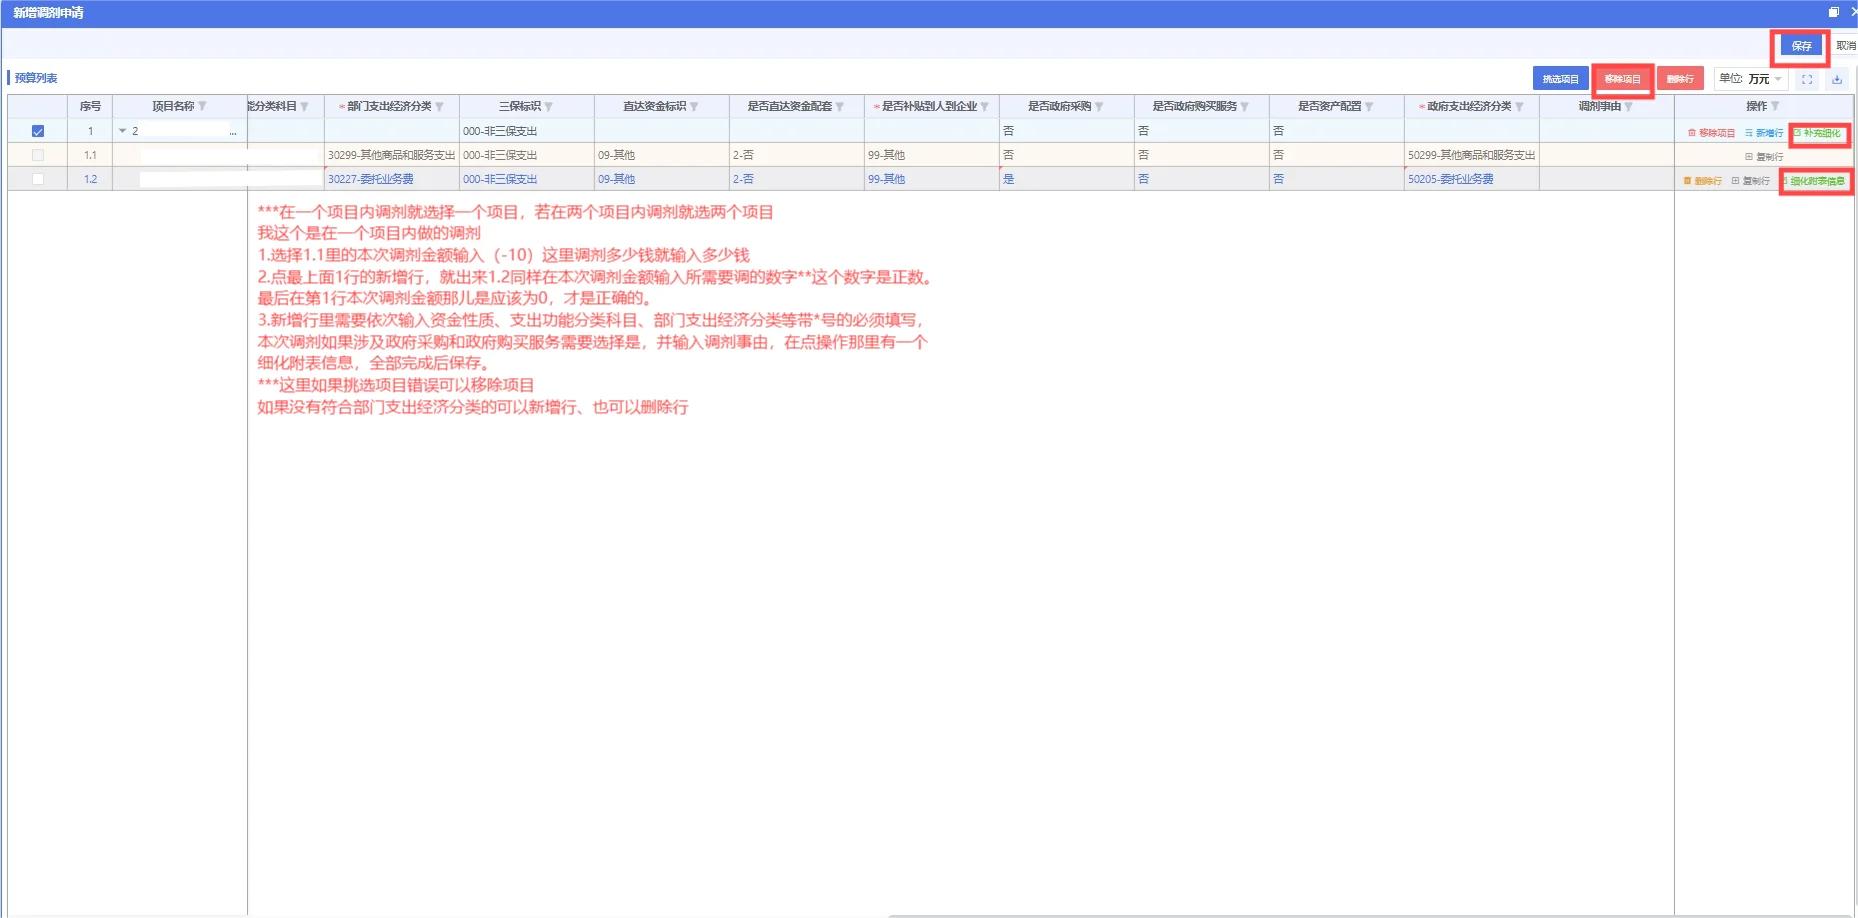Click the 移除项目 trash icon in row 1 operations
Viewport: 1858px width, 918px height.
[1691, 131]
